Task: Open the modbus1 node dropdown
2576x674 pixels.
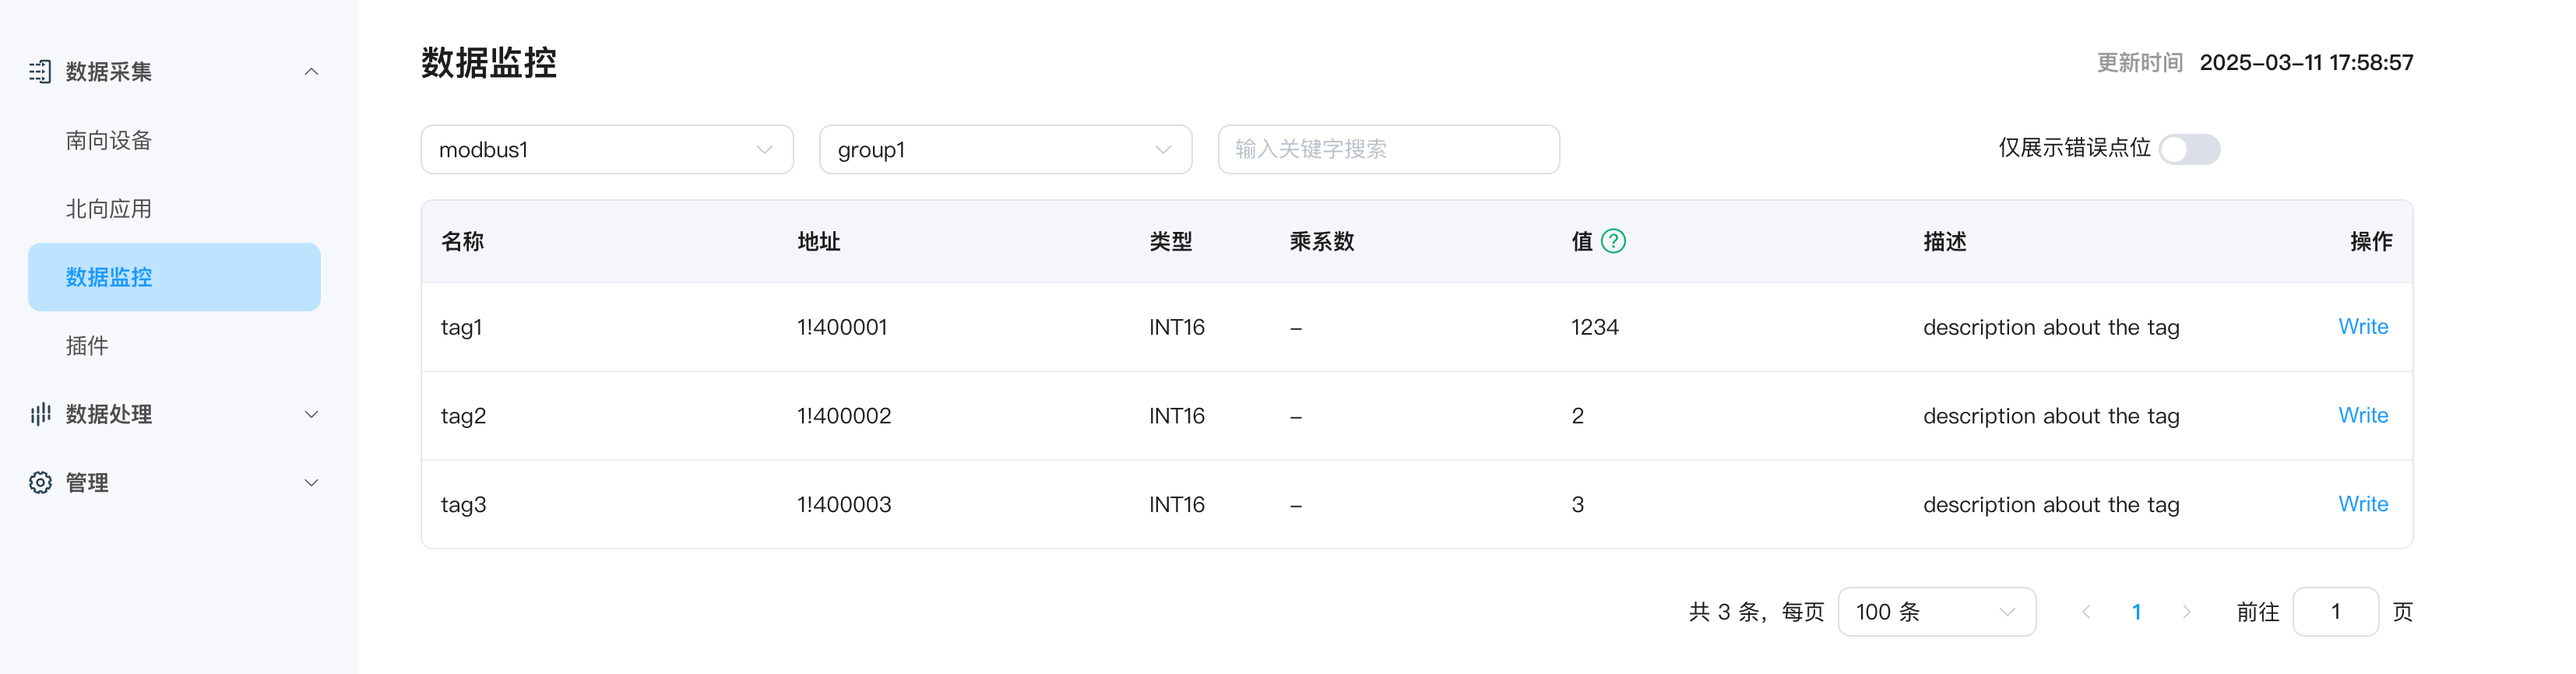Action: click(607, 149)
